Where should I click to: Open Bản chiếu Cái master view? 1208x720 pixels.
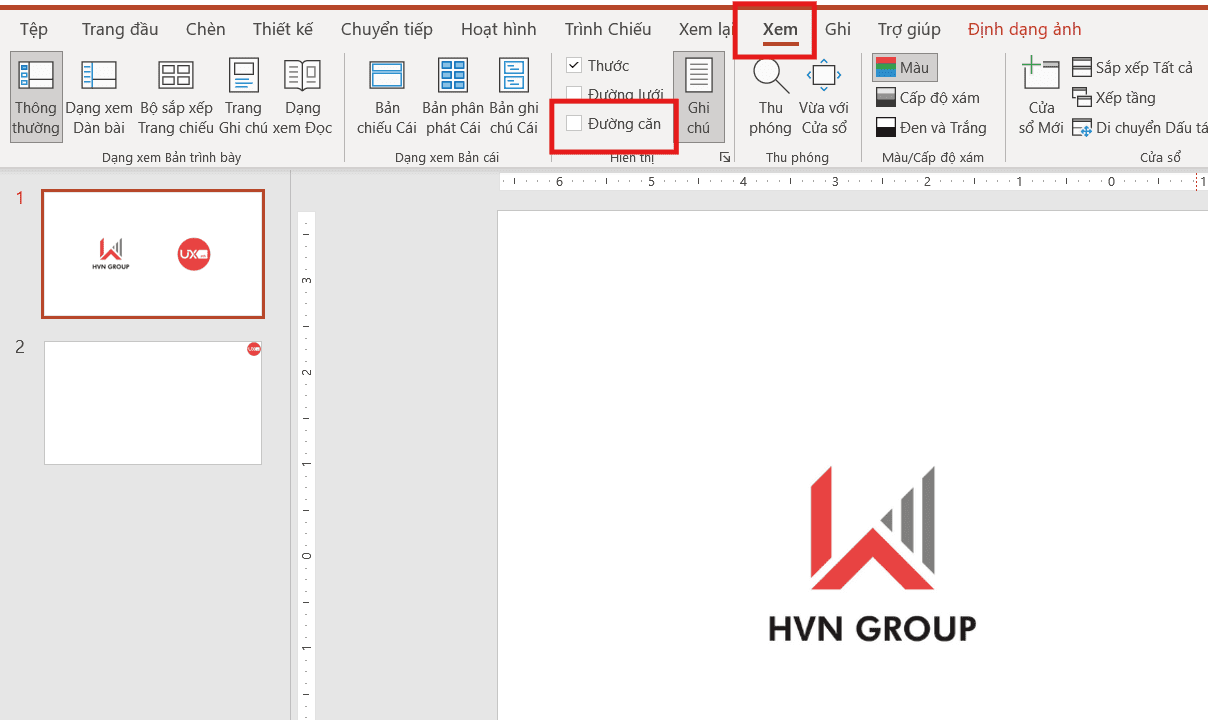point(387,97)
